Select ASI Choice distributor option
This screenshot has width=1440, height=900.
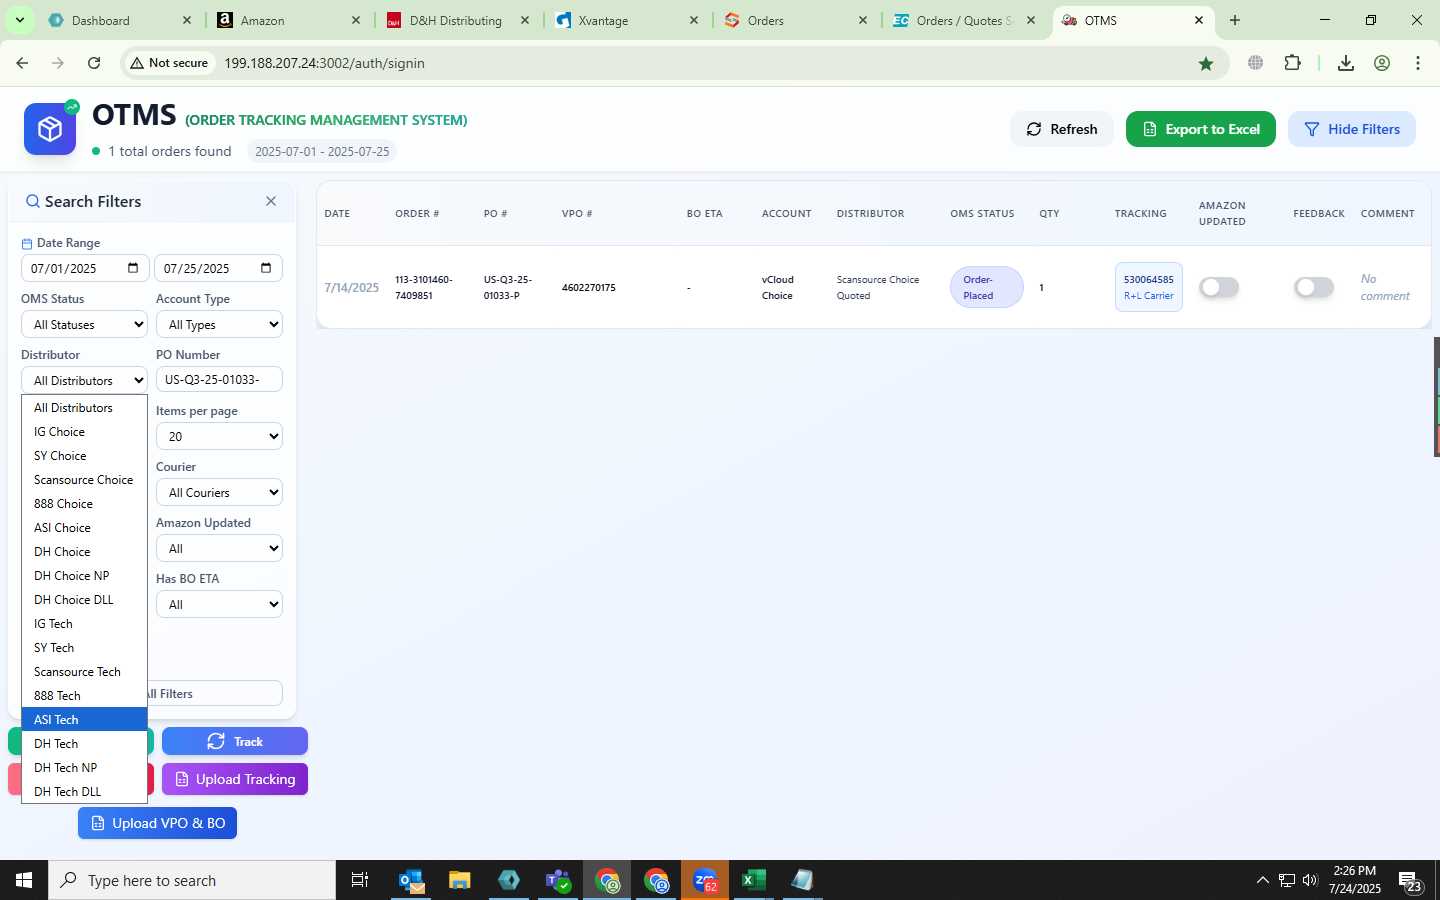(x=84, y=528)
